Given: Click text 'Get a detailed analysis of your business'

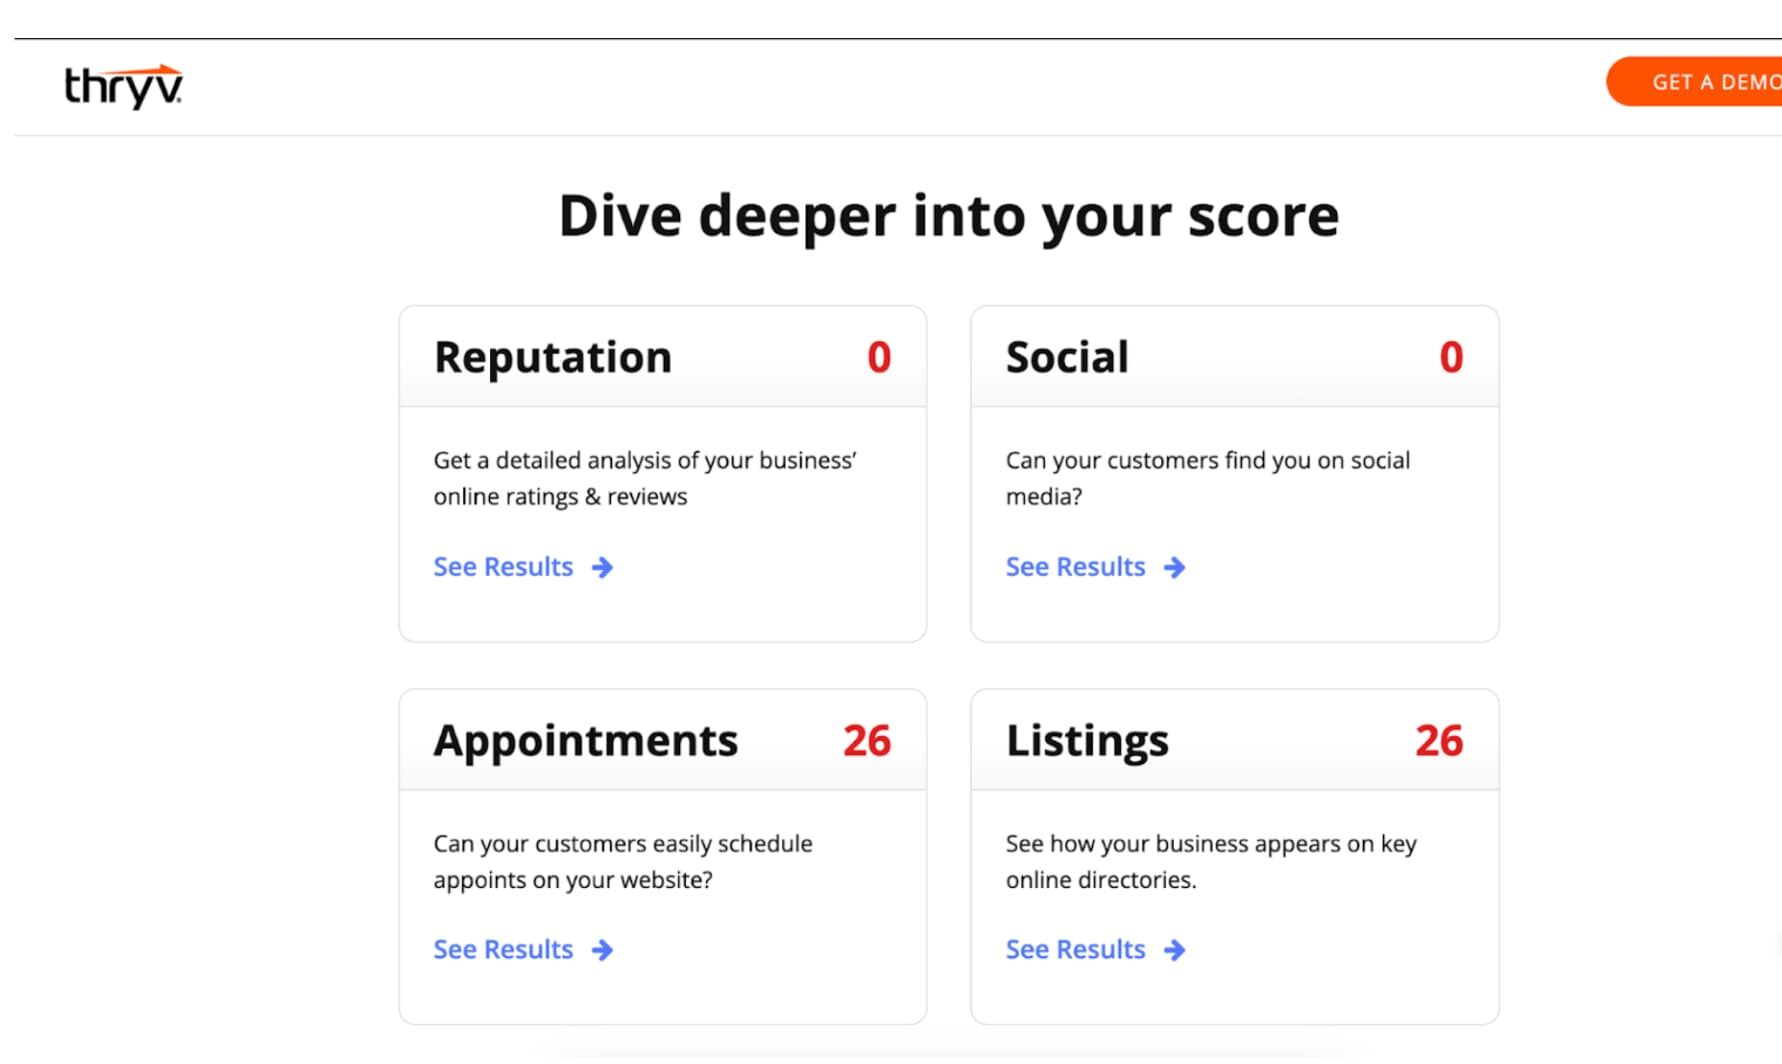Looking at the screenshot, I should pos(645,461).
